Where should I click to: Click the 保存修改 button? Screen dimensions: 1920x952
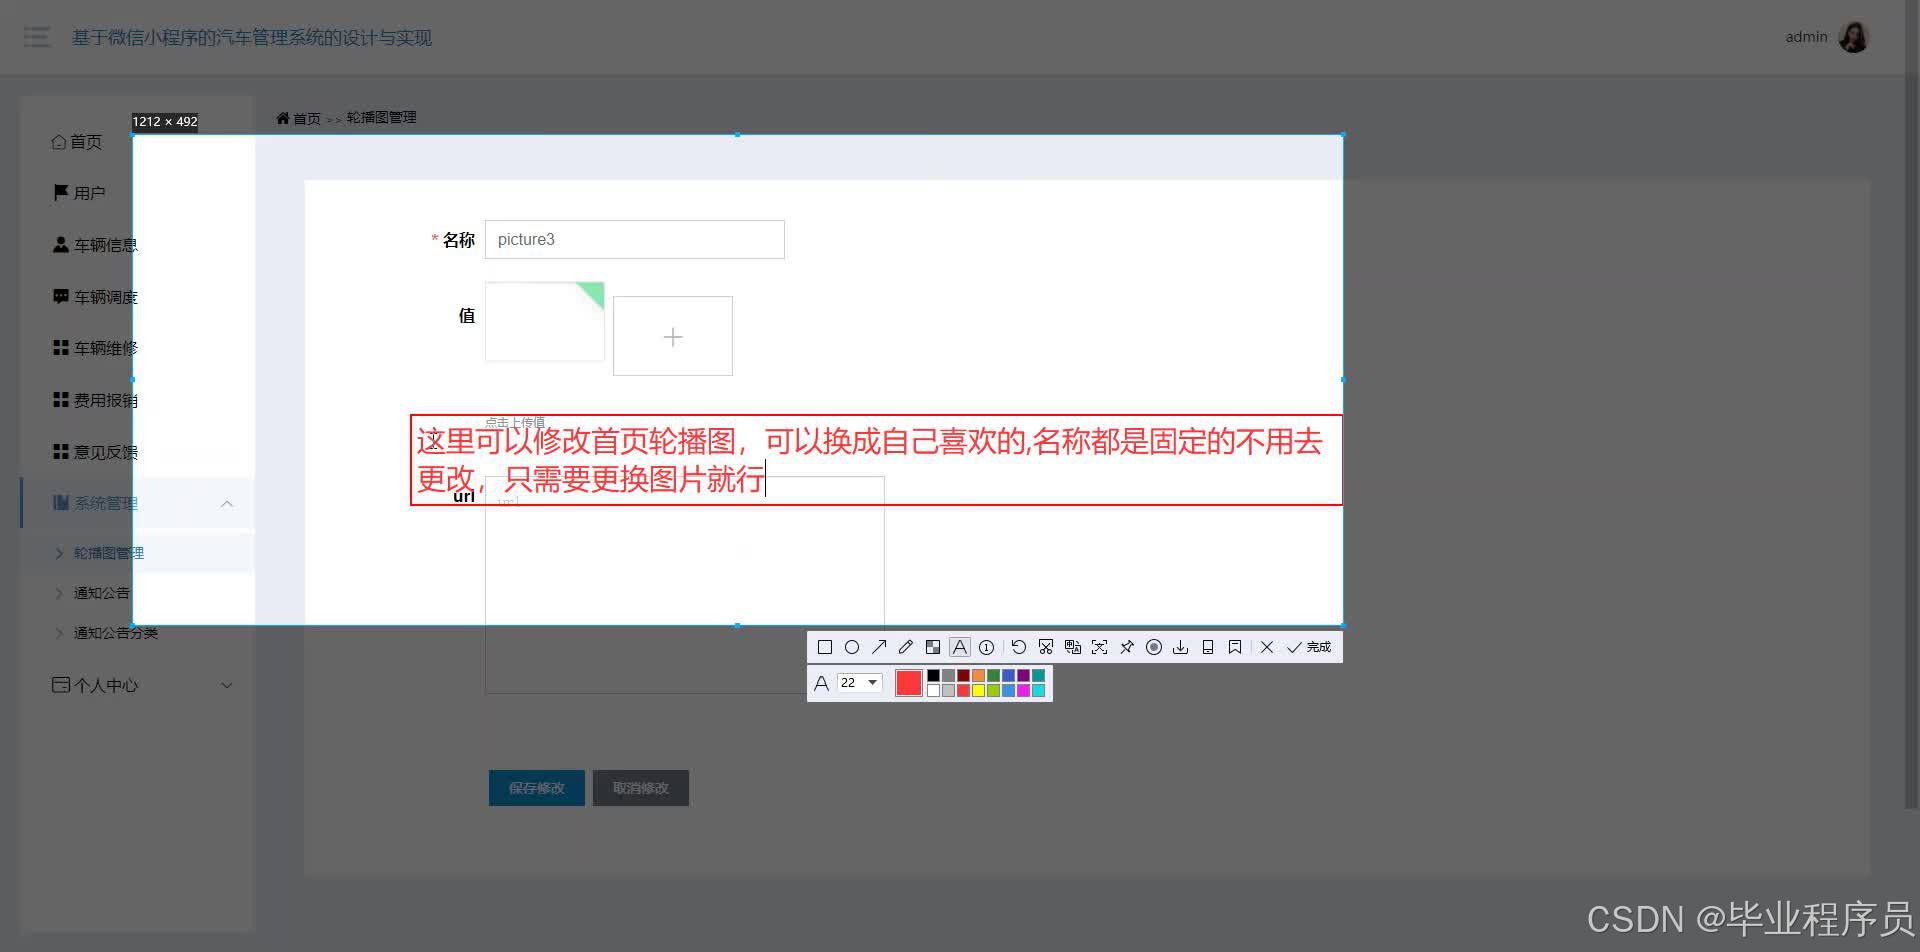click(x=537, y=788)
